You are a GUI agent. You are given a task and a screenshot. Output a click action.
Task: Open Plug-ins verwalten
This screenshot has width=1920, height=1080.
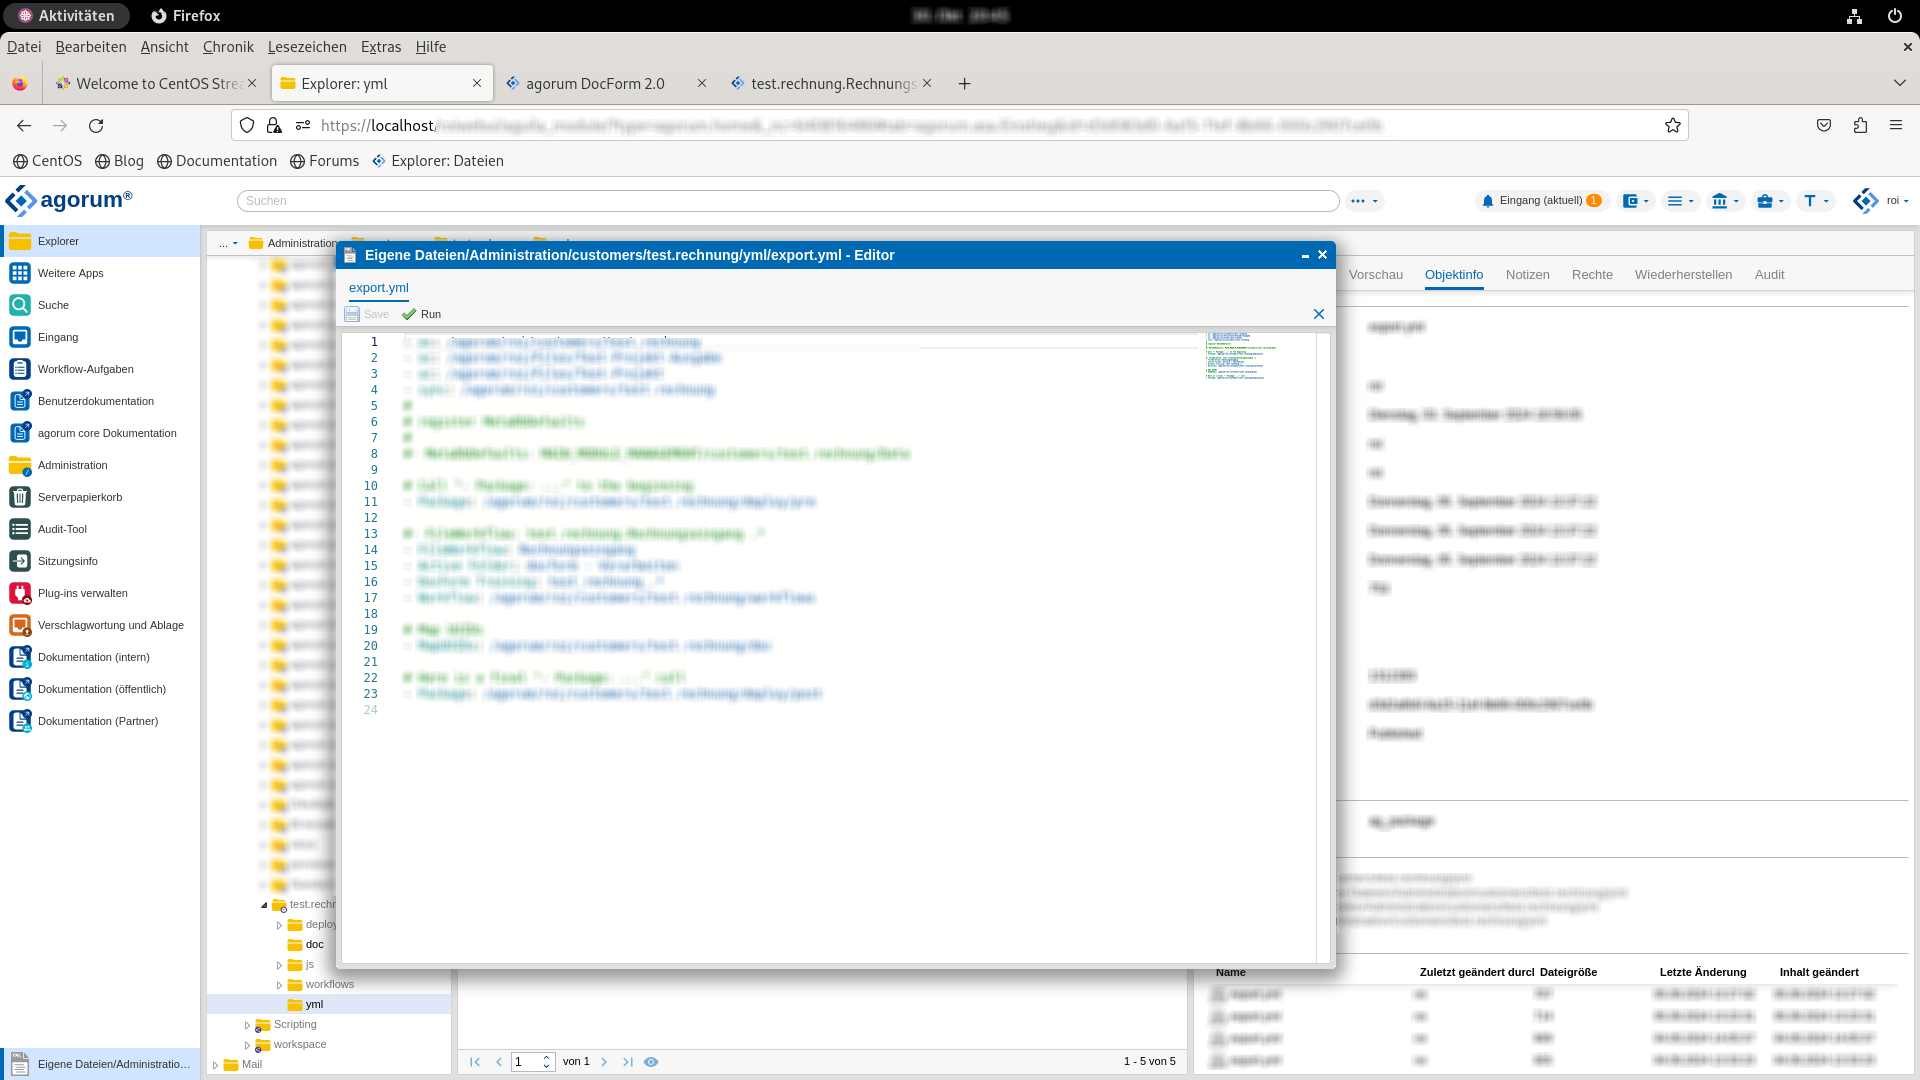coord(100,593)
